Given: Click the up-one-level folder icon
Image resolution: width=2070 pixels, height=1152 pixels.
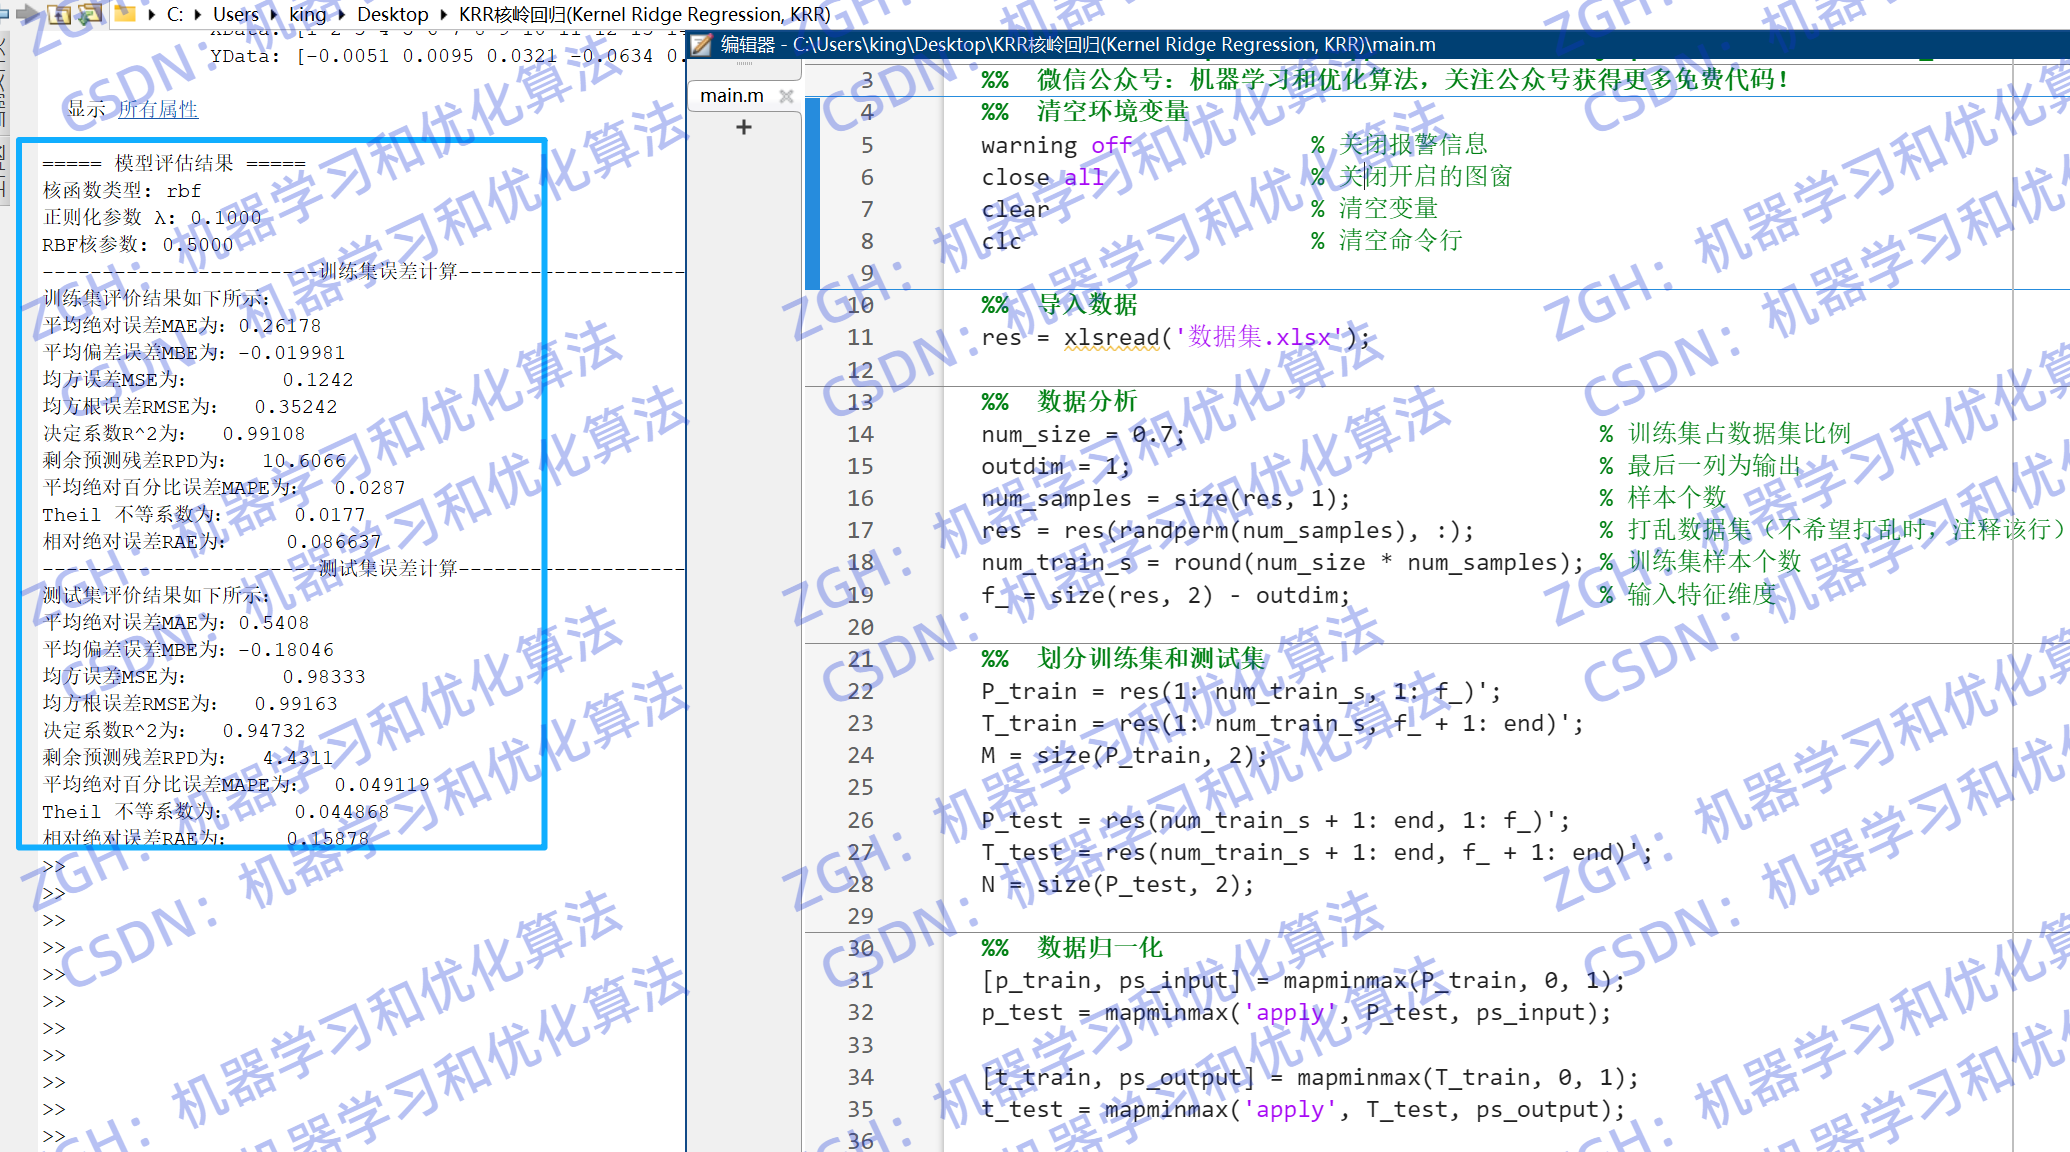Looking at the screenshot, I should coord(58,14).
